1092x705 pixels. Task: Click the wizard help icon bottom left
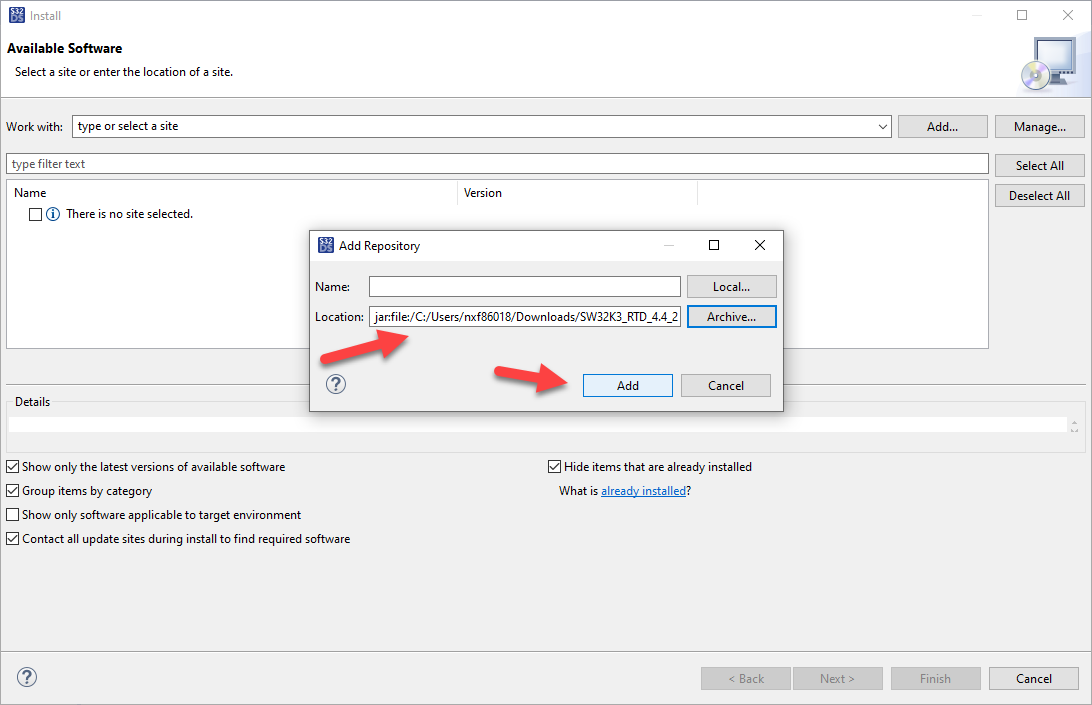pyautogui.click(x=26, y=677)
